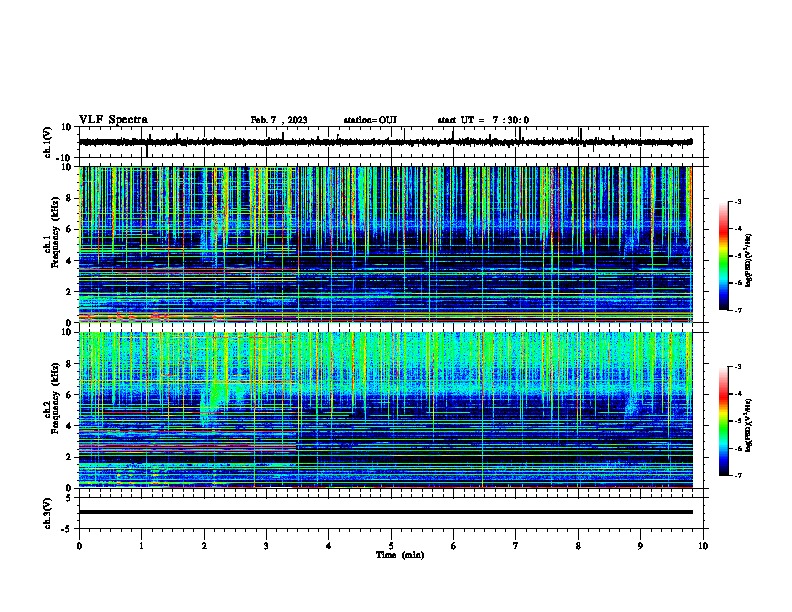Click the upper PSD color scale bar
The width and height of the screenshot is (792, 612).
(724, 256)
